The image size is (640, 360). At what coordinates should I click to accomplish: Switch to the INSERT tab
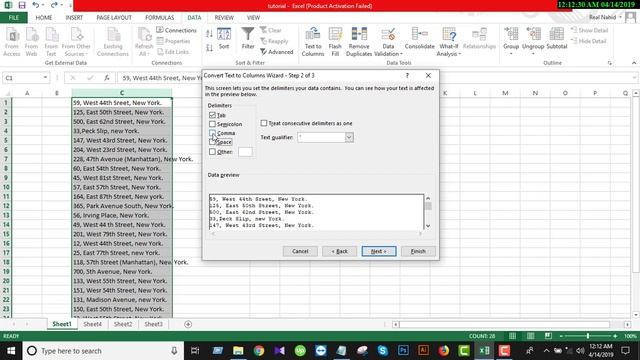click(x=74, y=18)
